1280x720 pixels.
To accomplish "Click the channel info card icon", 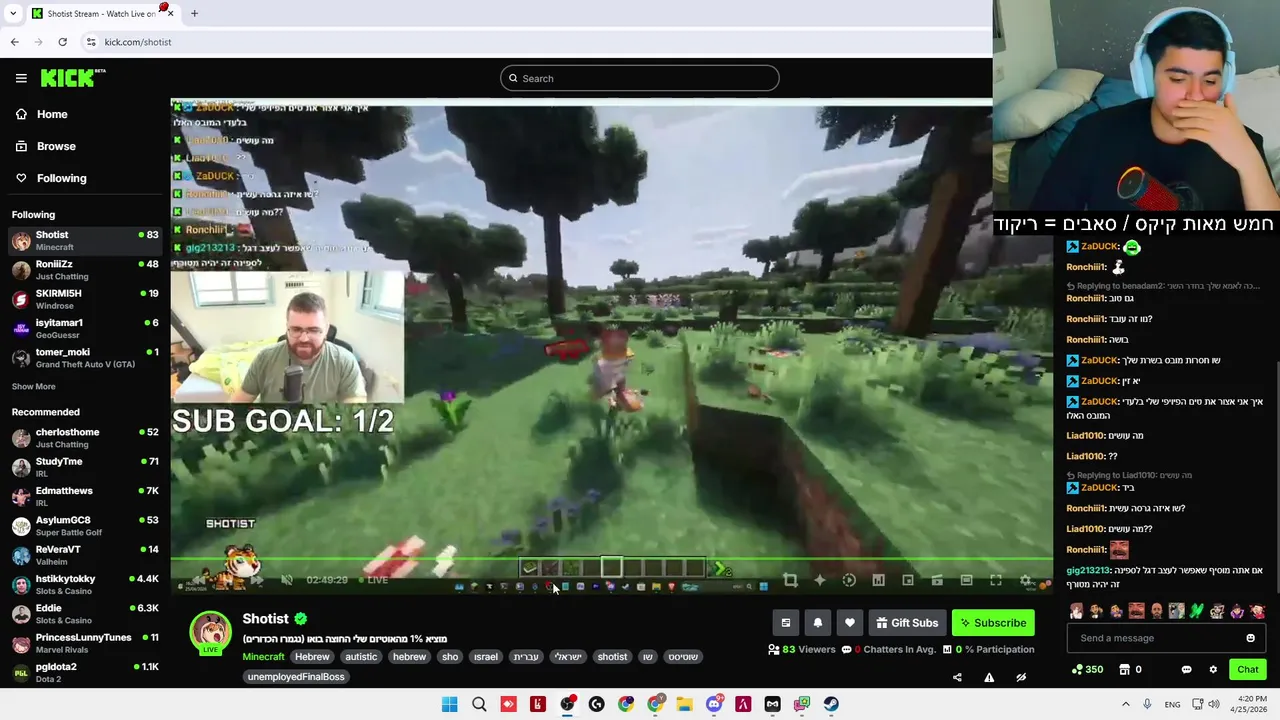I will coord(786,623).
